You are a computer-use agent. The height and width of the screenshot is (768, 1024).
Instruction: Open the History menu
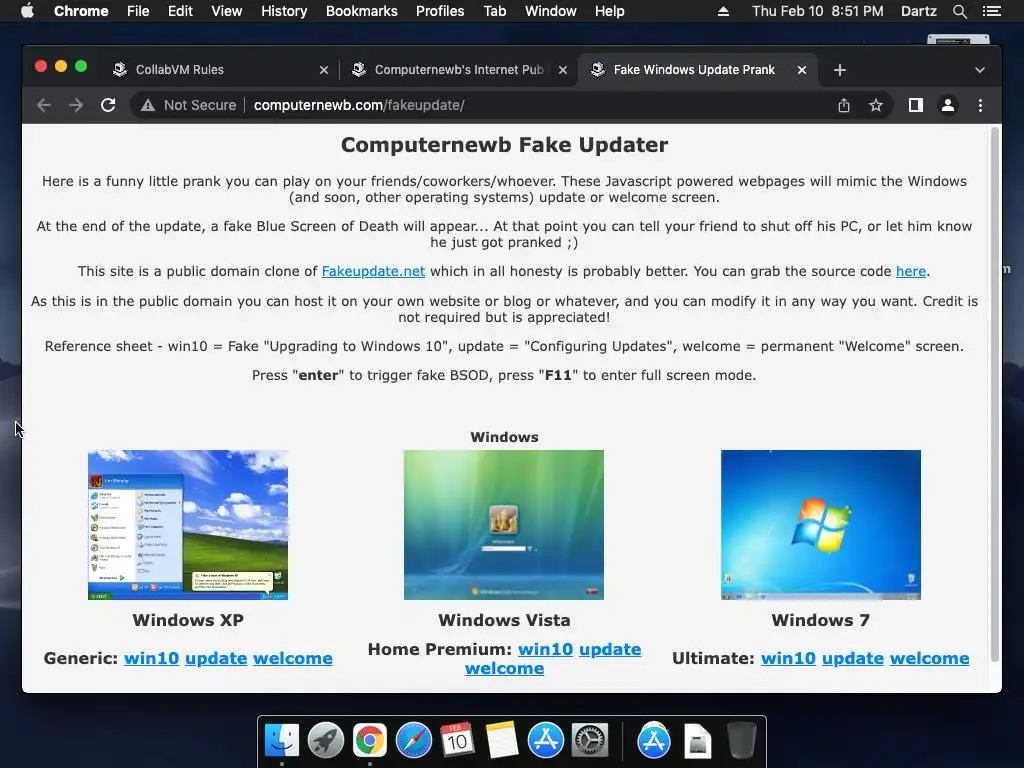tap(284, 11)
